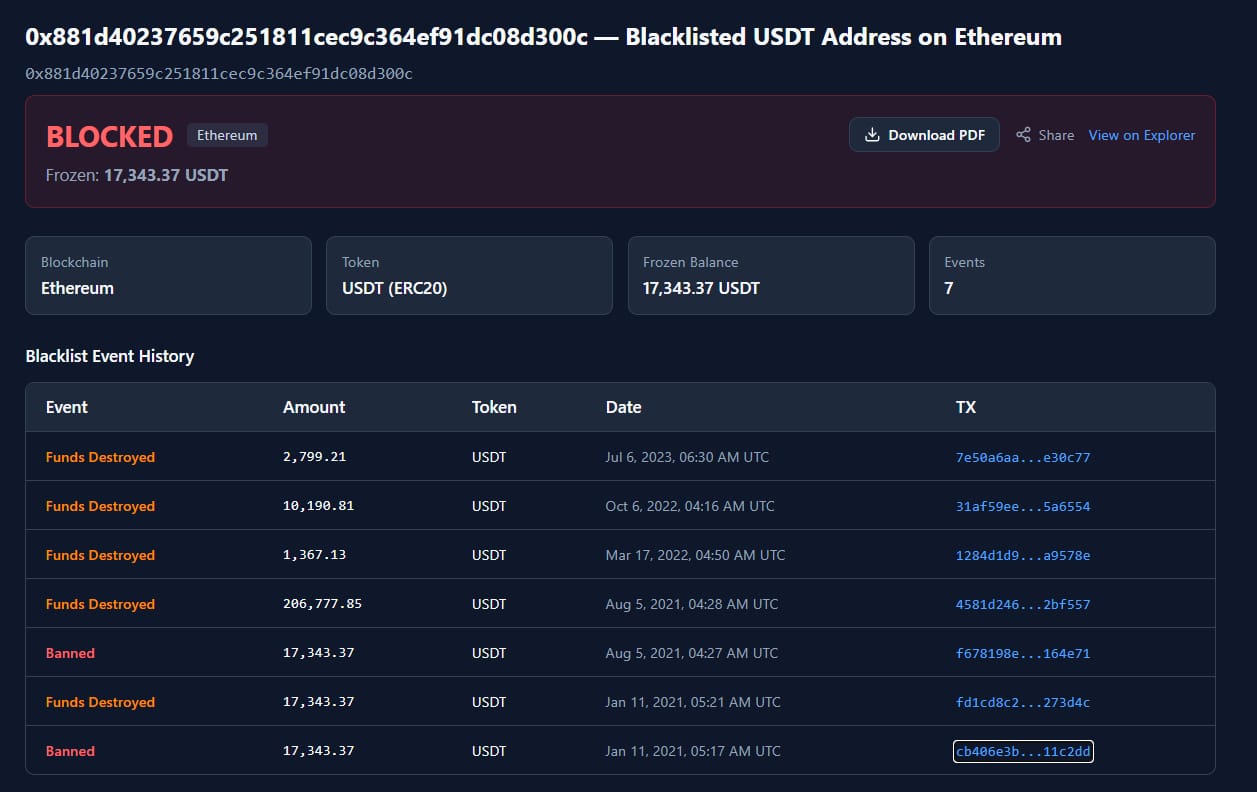
Task: Click the Amount column header
Action: 314,407
